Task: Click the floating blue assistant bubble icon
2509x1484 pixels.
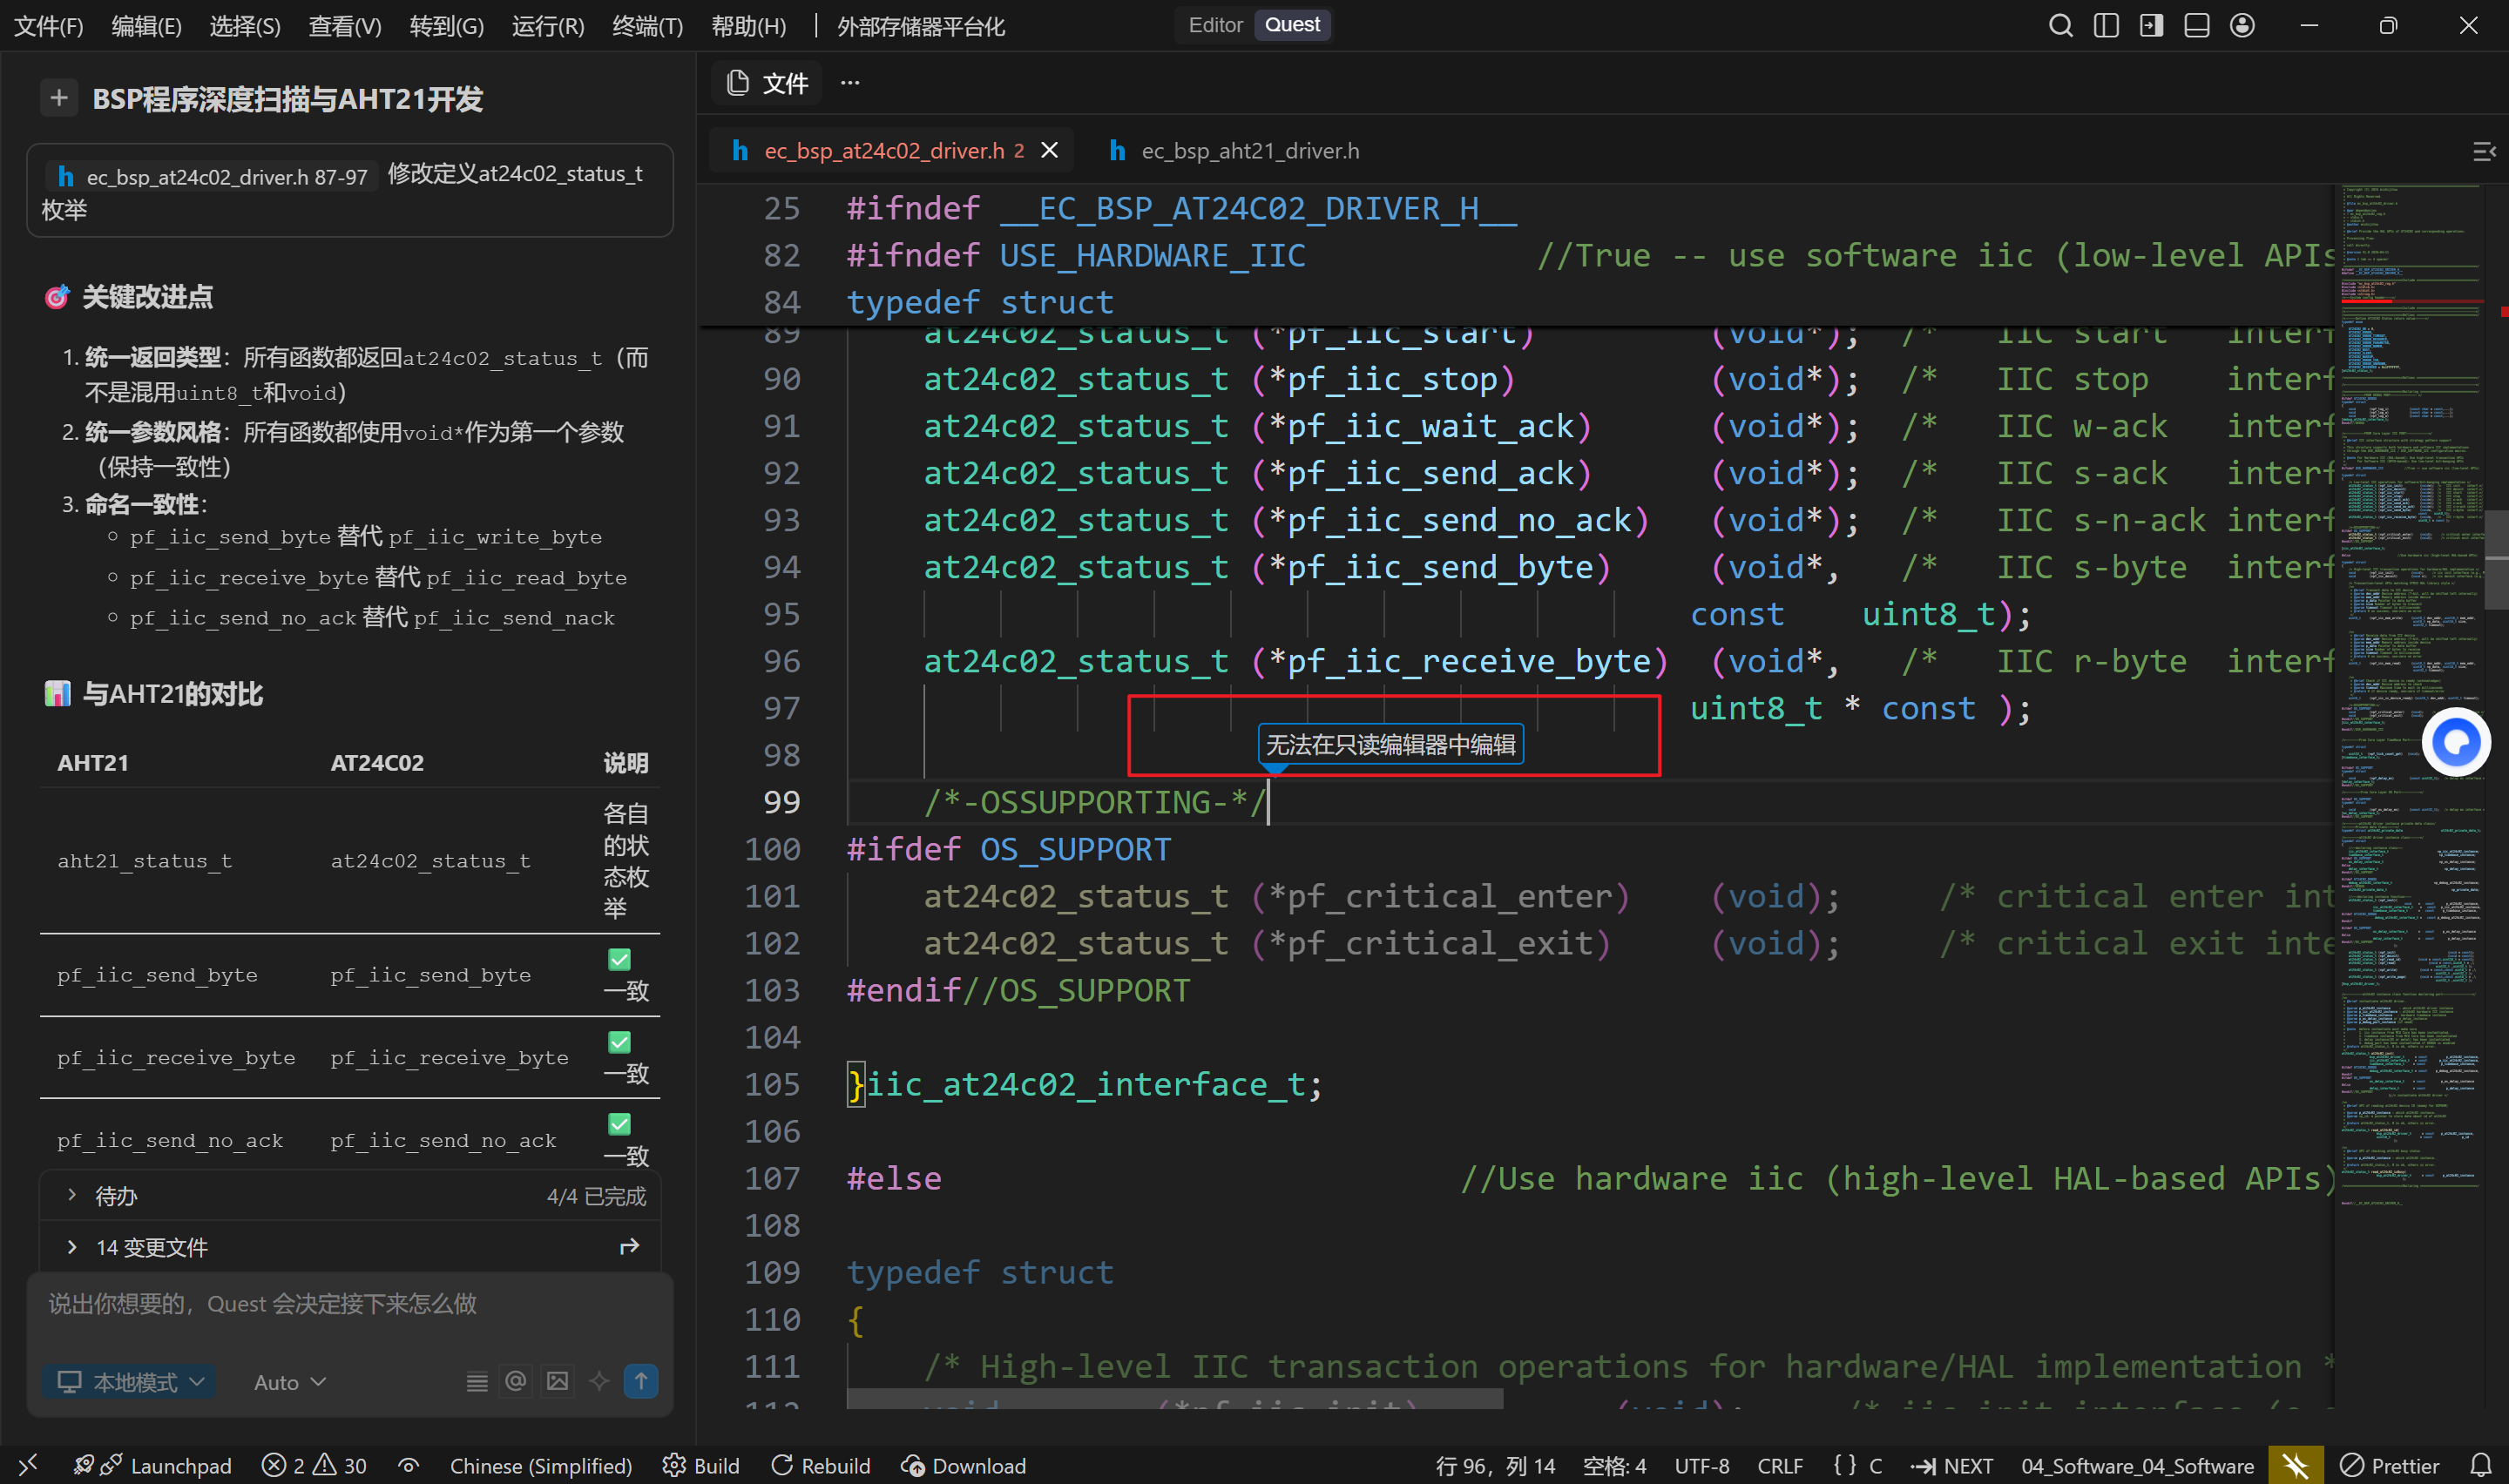Action: click(x=2455, y=743)
